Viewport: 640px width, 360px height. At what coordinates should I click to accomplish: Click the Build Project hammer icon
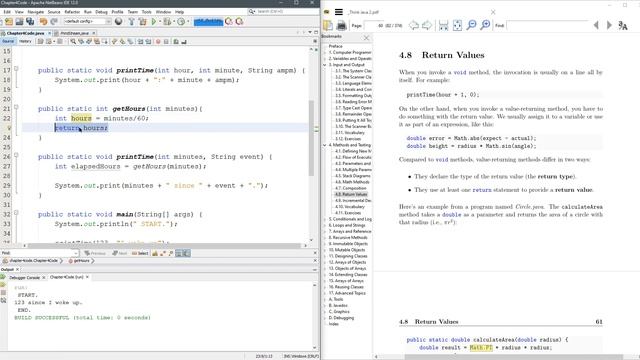(x=131, y=21)
